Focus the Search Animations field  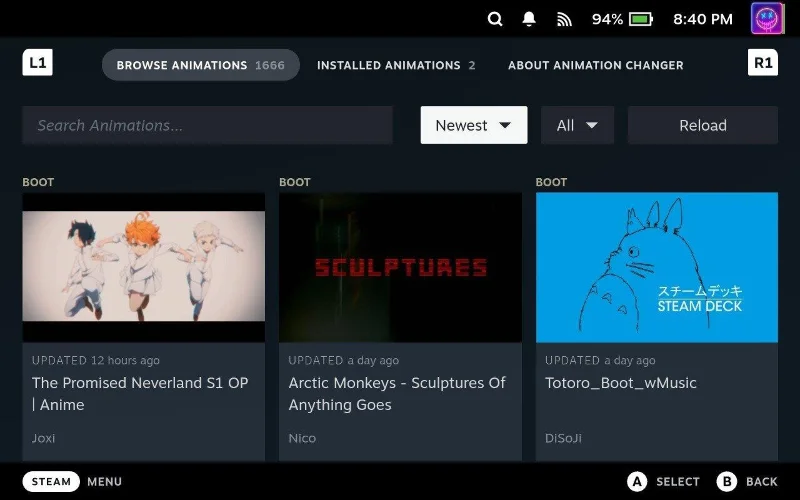tap(207, 125)
